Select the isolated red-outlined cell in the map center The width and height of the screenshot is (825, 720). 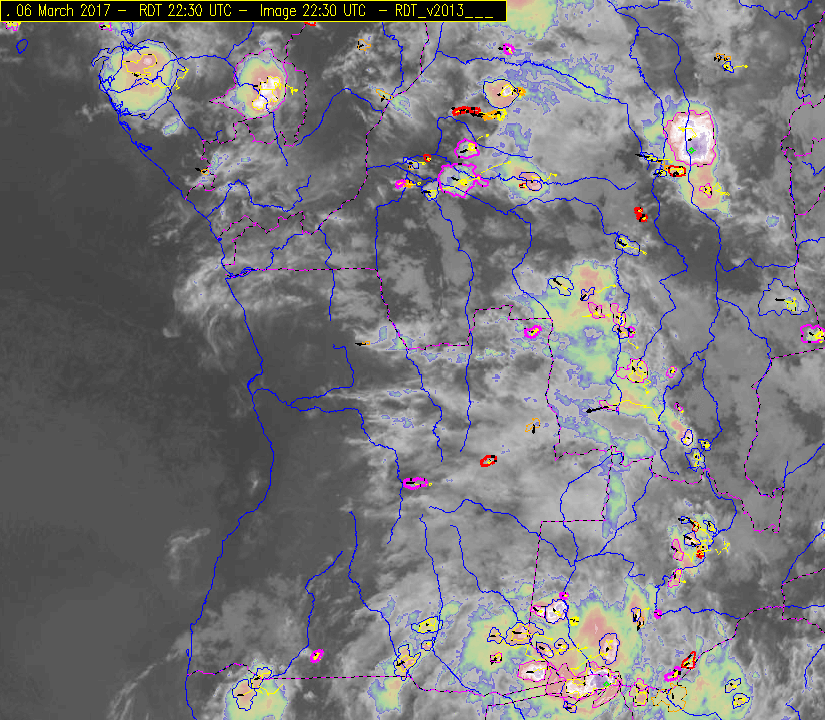point(488,460)
